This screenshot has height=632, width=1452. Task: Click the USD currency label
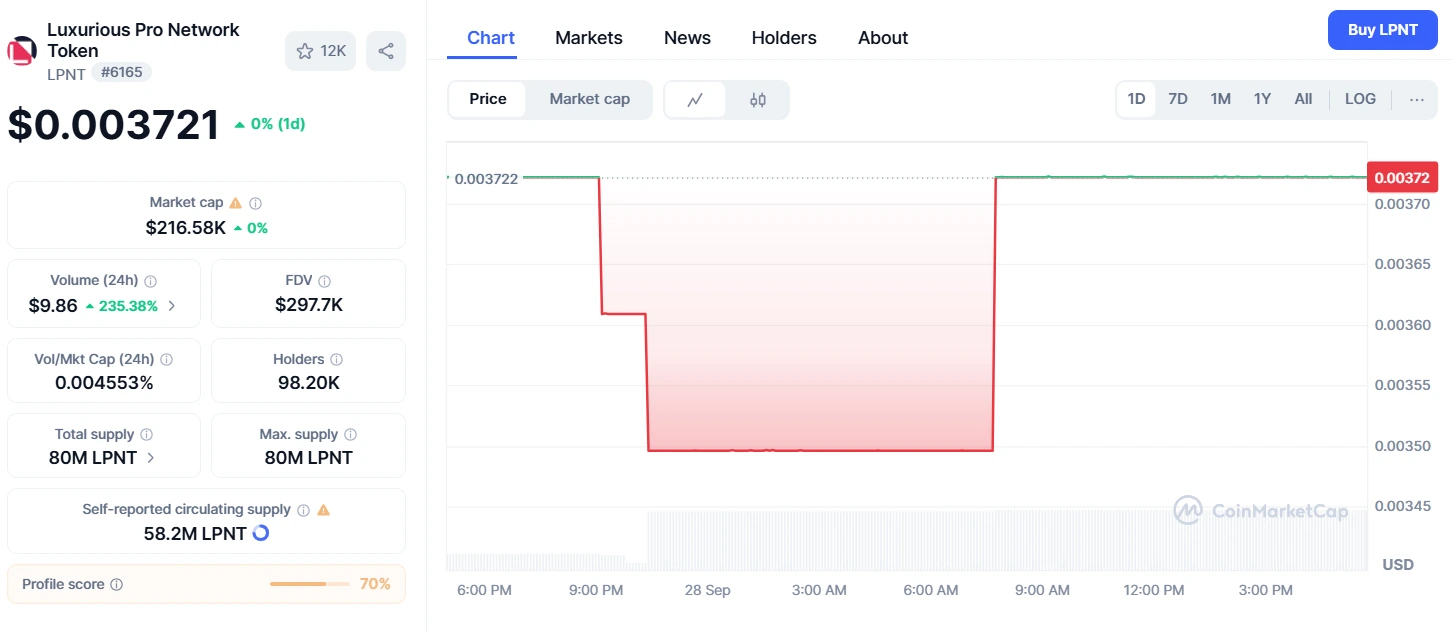point(1398,565)
